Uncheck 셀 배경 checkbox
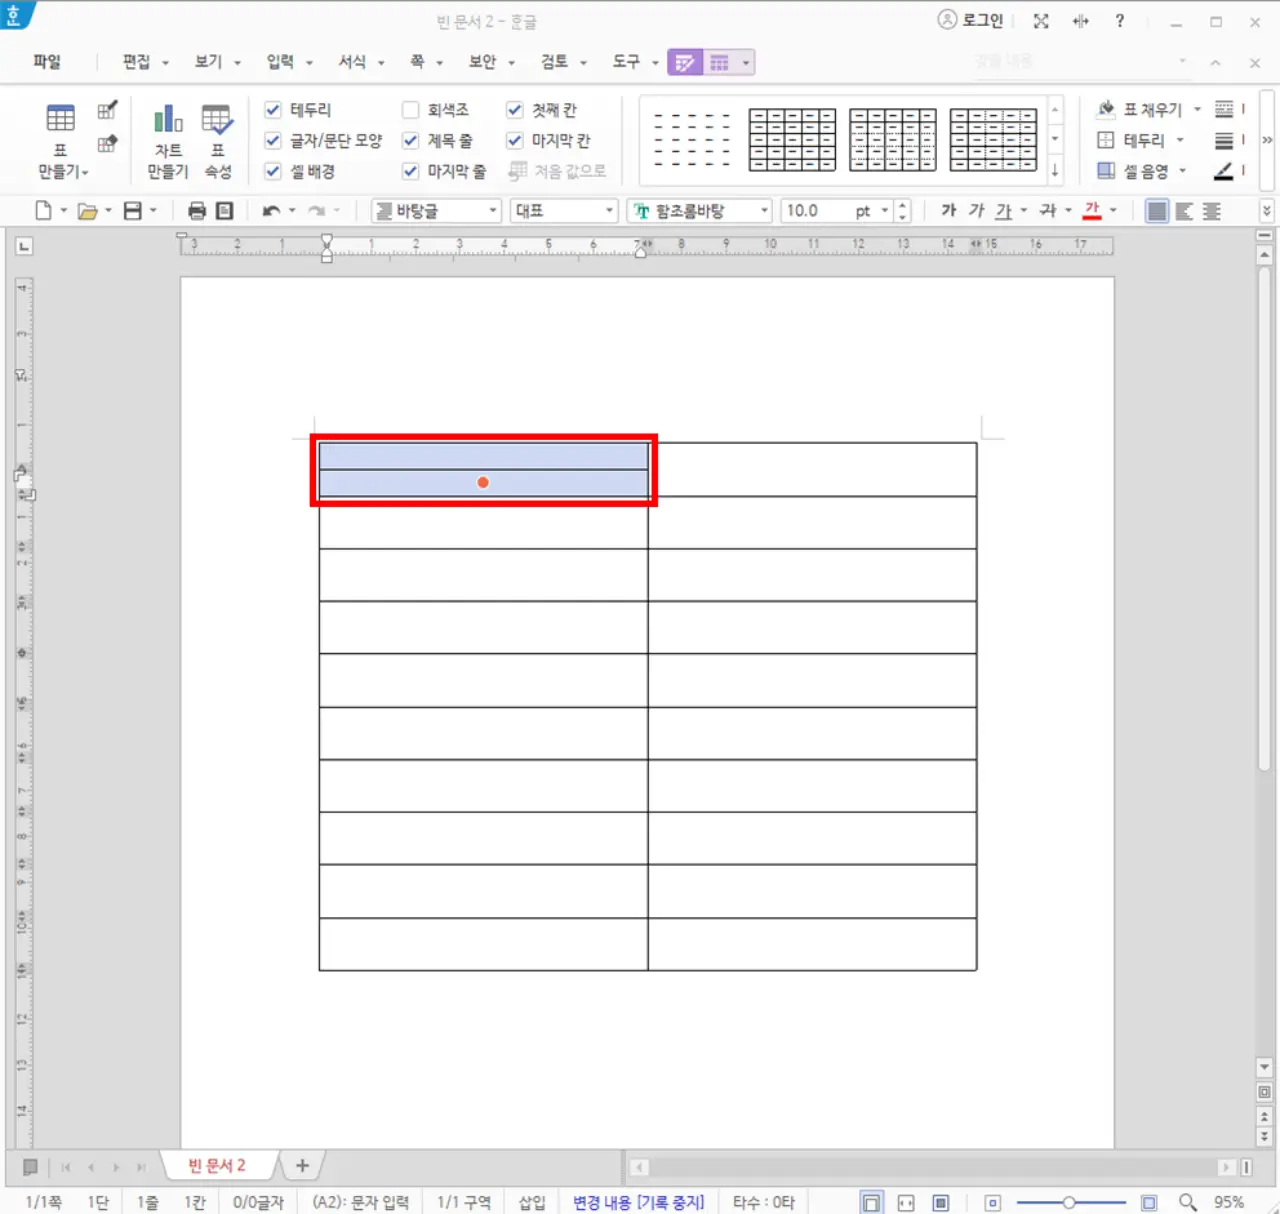1280x1214 pixels. point(272,171)
